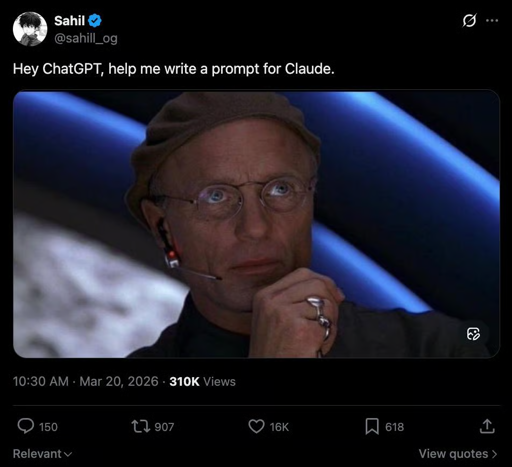Click the 907 reposts count
Screen dimensions: 512x467
click(x=164, y=427)
